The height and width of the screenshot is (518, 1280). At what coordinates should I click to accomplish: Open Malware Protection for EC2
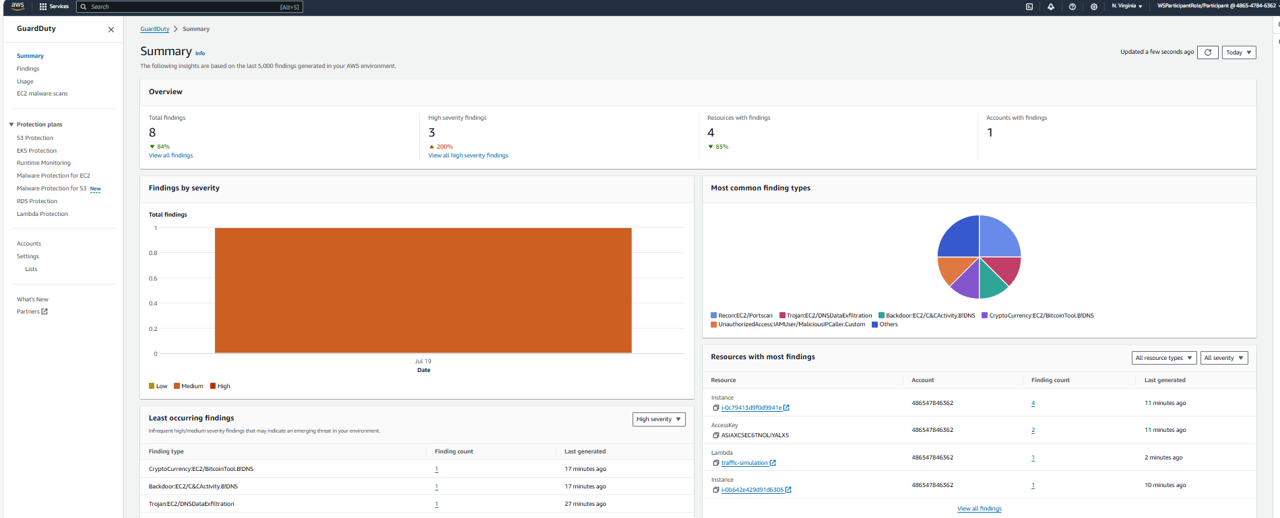click(x=53, y=176)
